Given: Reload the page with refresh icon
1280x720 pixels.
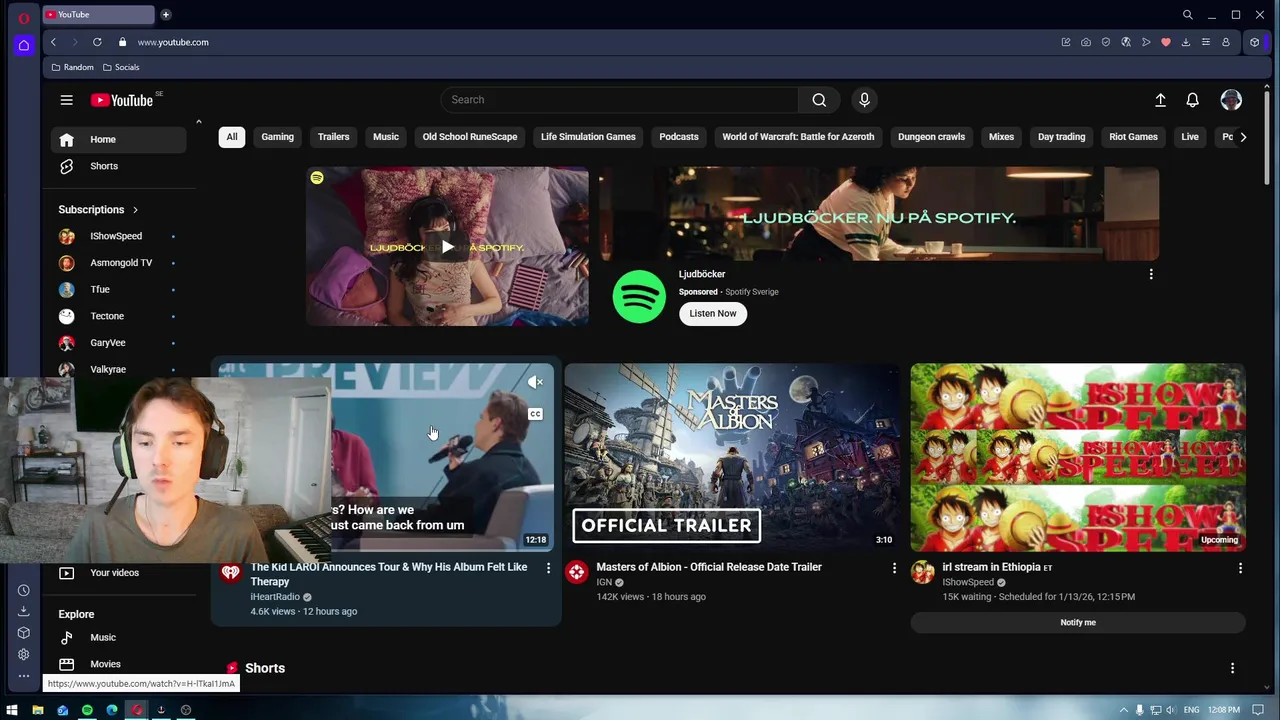Looking at the screenshot, I should [97, 42].
